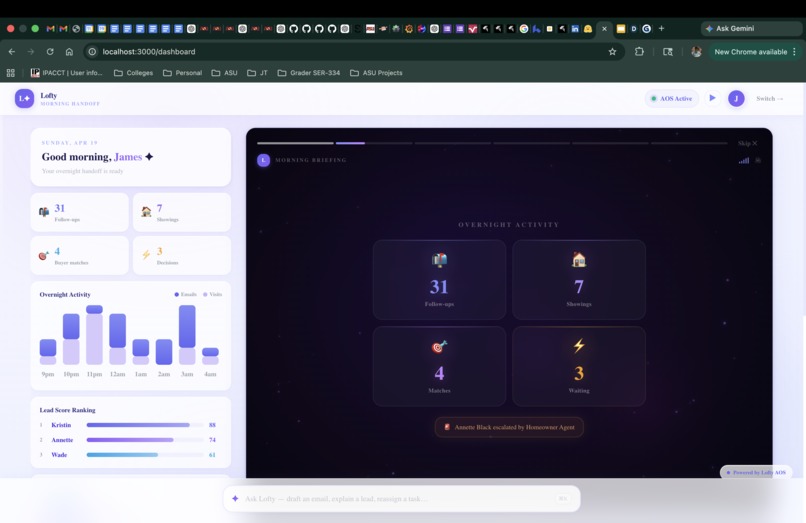Bookmark this page with the star icon

[612, 51]
